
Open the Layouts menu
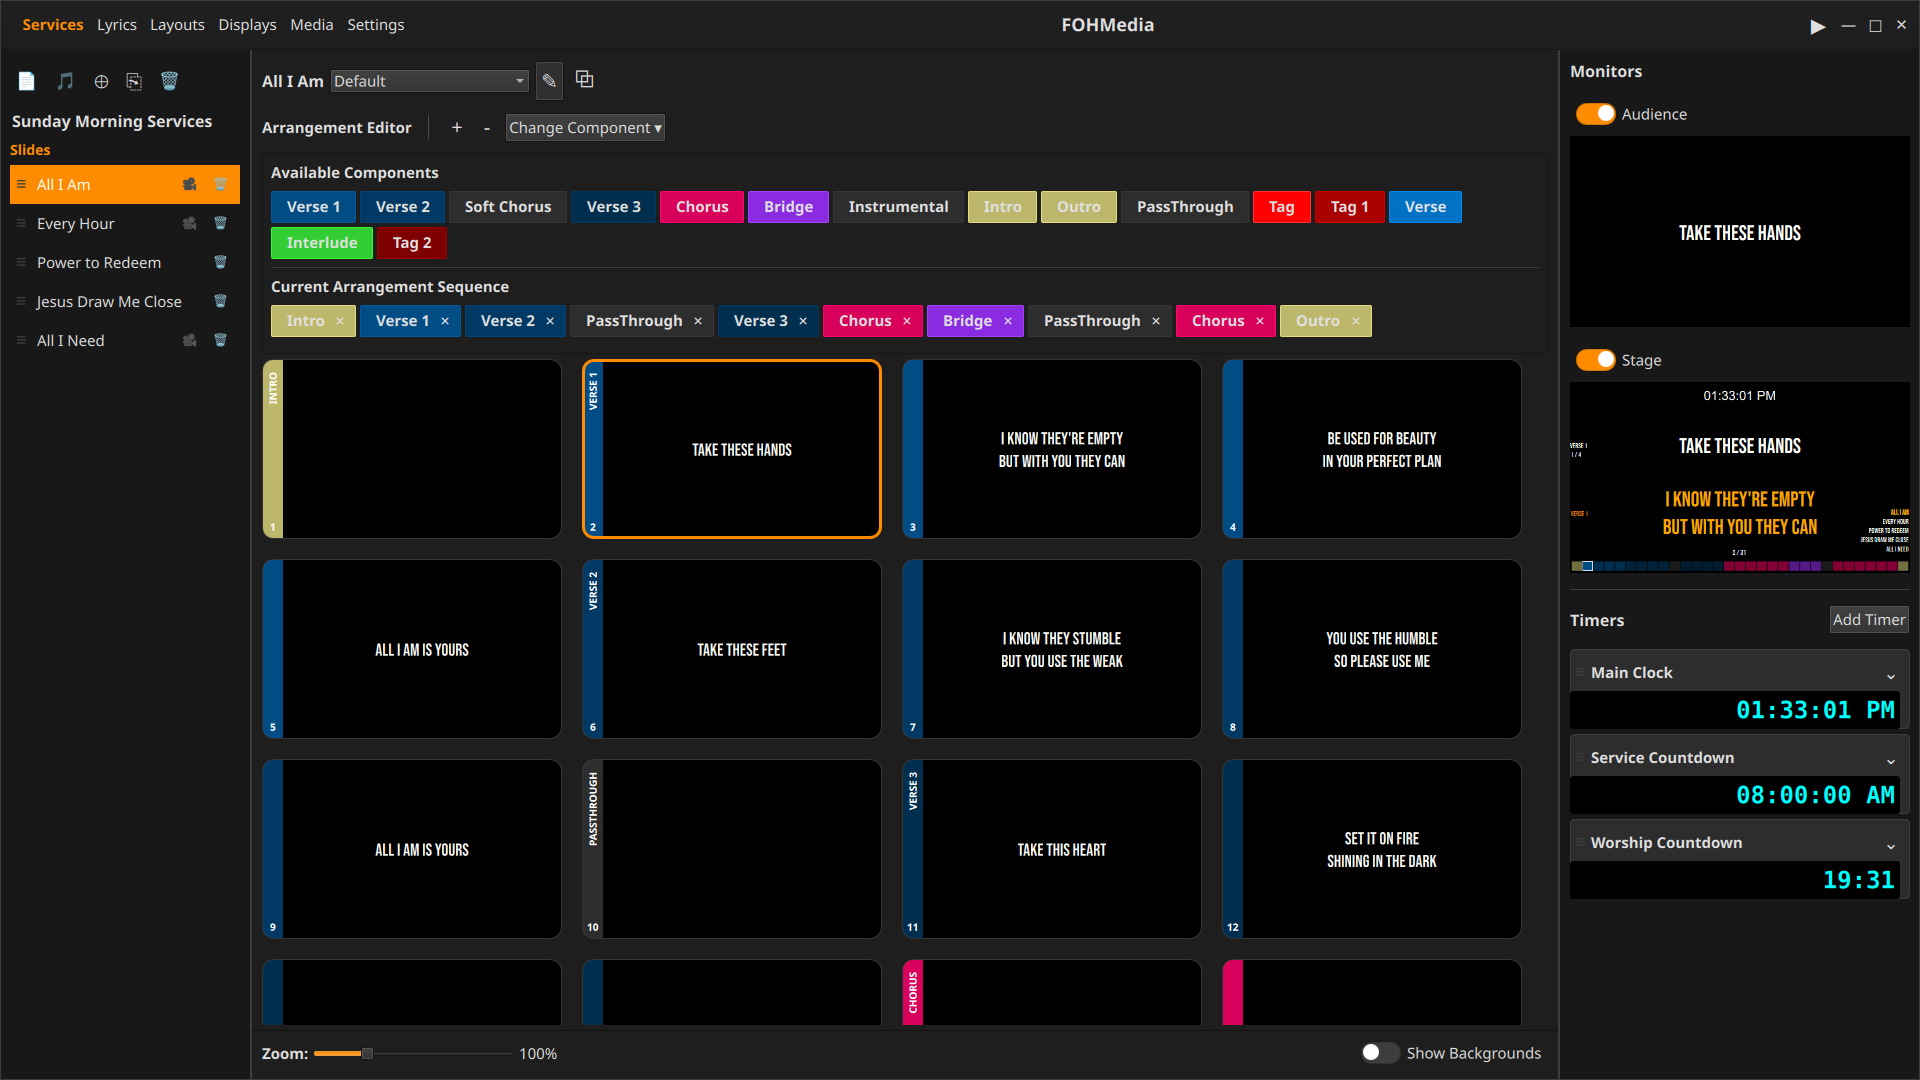(177, 24)
